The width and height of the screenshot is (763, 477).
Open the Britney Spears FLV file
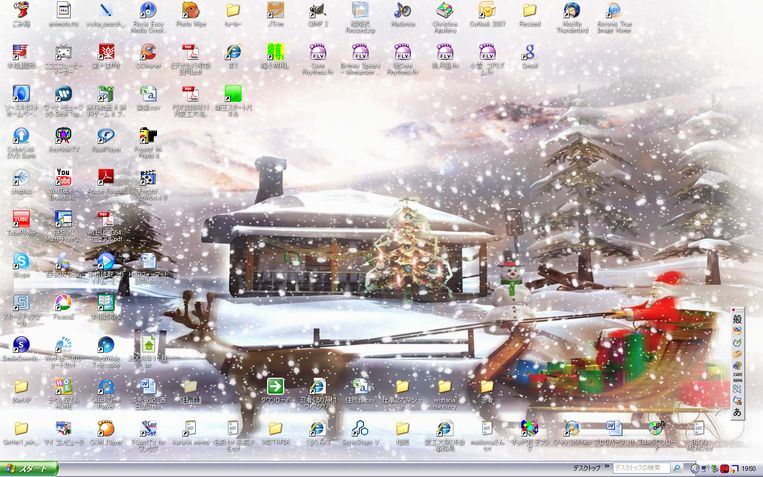[360, 52]
